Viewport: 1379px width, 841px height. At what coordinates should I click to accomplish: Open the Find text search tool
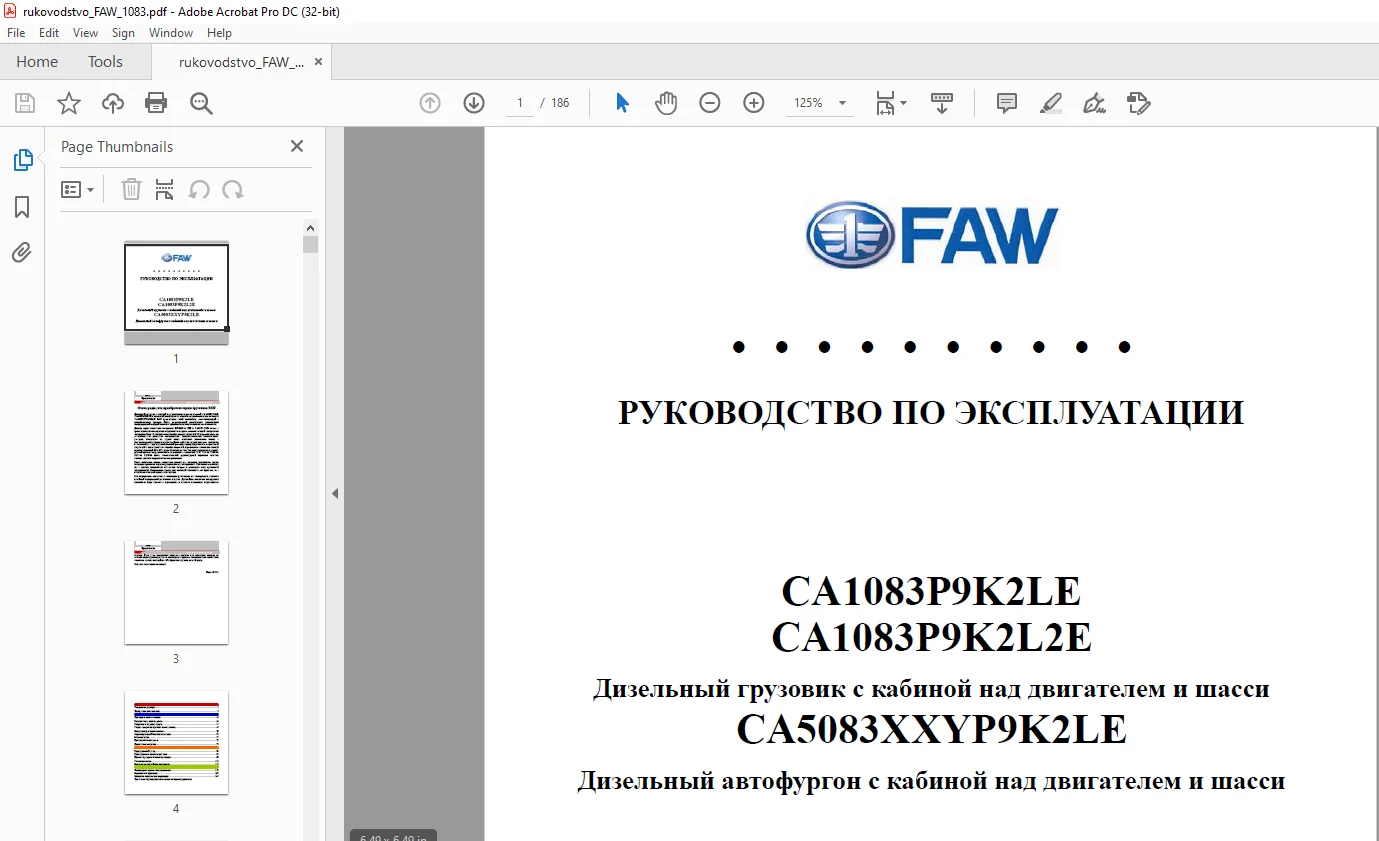201,103
